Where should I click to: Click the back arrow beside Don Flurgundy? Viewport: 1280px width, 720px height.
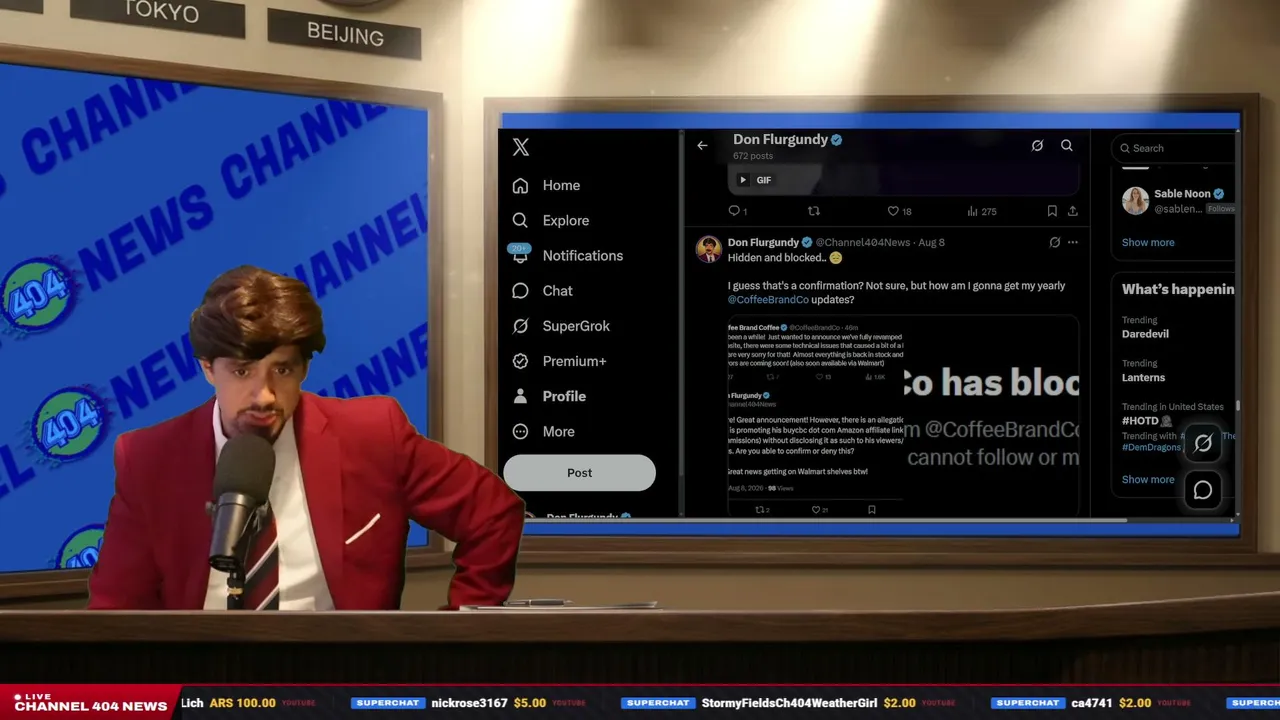pyautogui.click(x=702, y=146)
